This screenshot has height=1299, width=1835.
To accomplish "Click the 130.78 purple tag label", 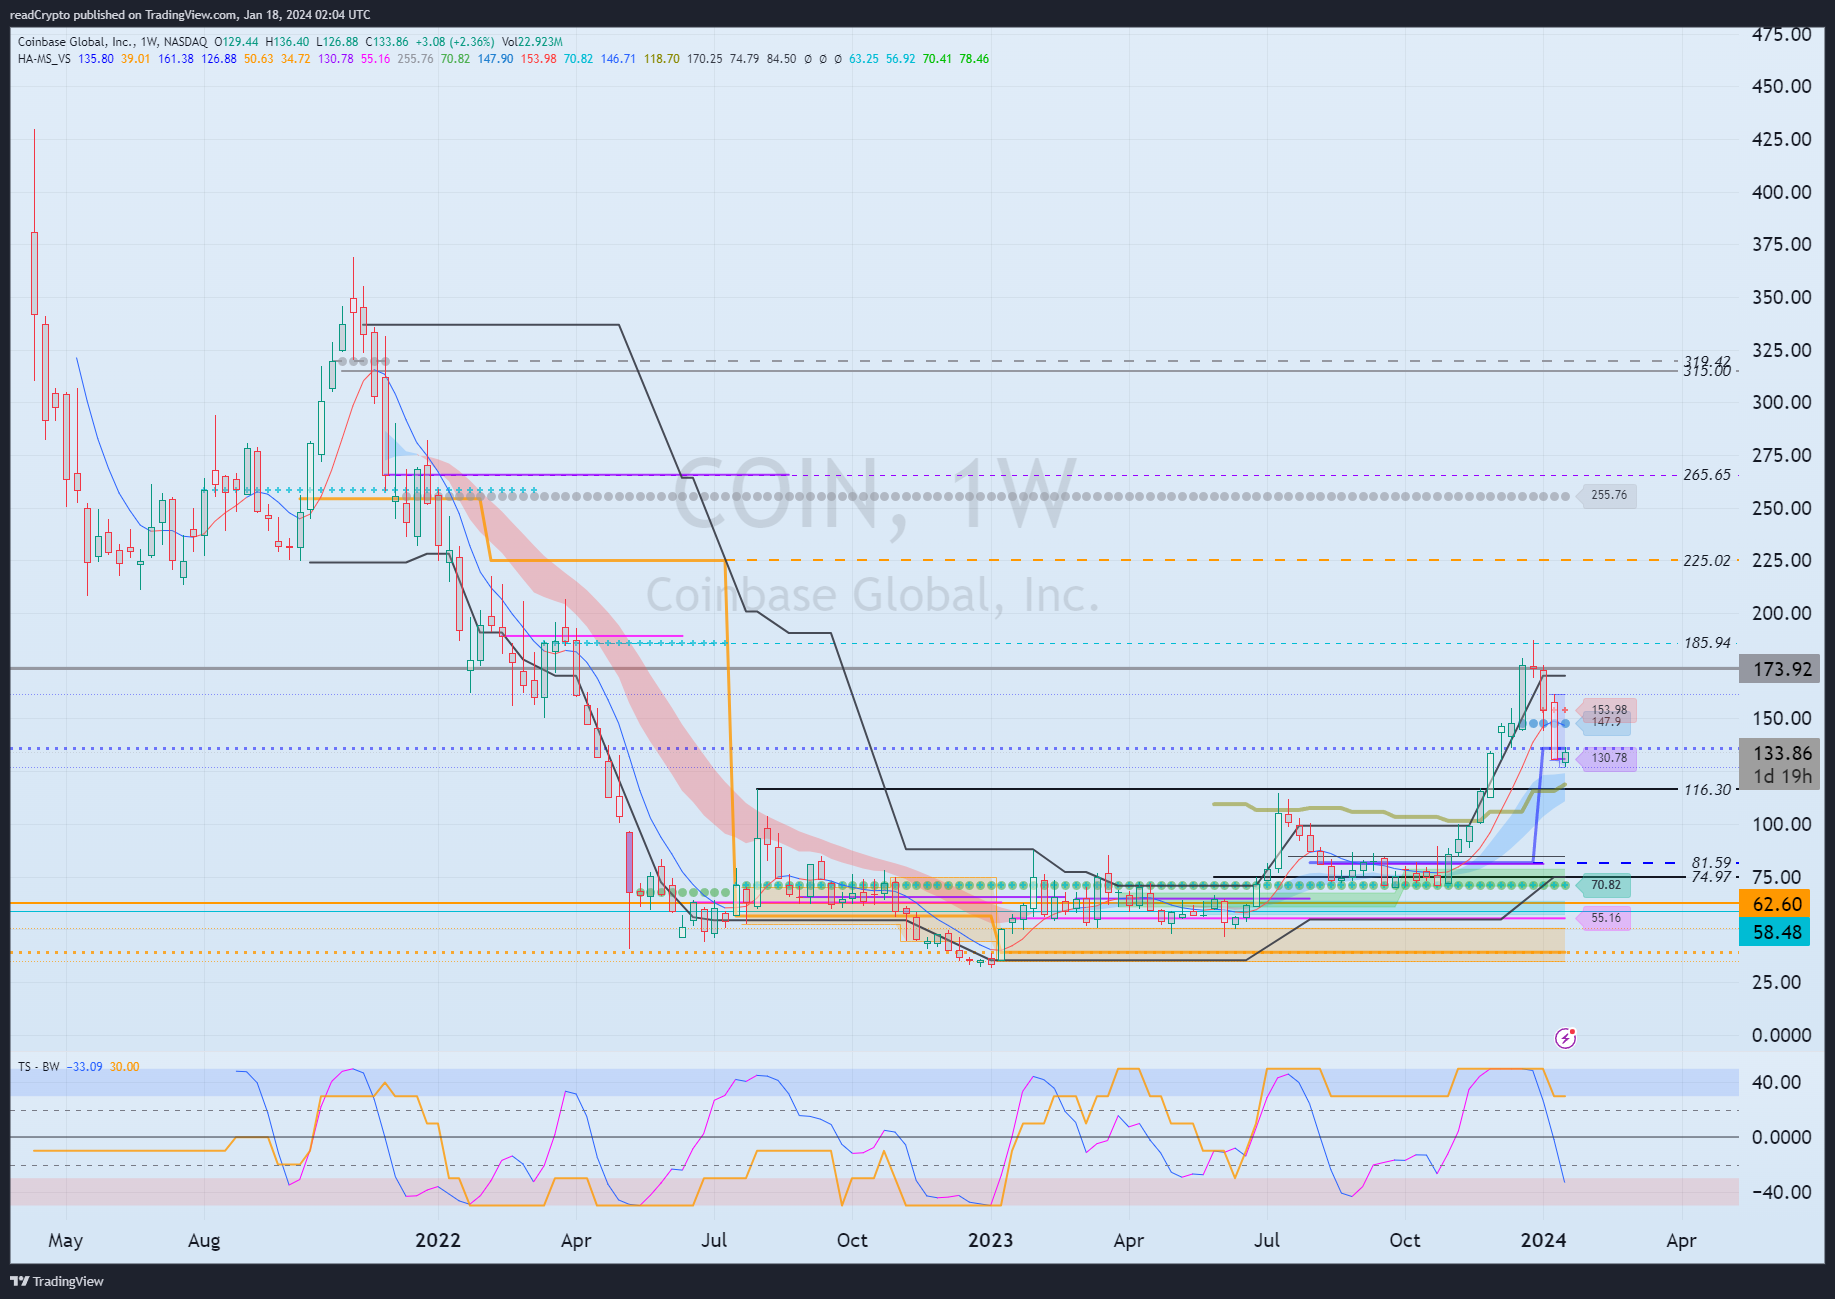I will (1608, 758).
